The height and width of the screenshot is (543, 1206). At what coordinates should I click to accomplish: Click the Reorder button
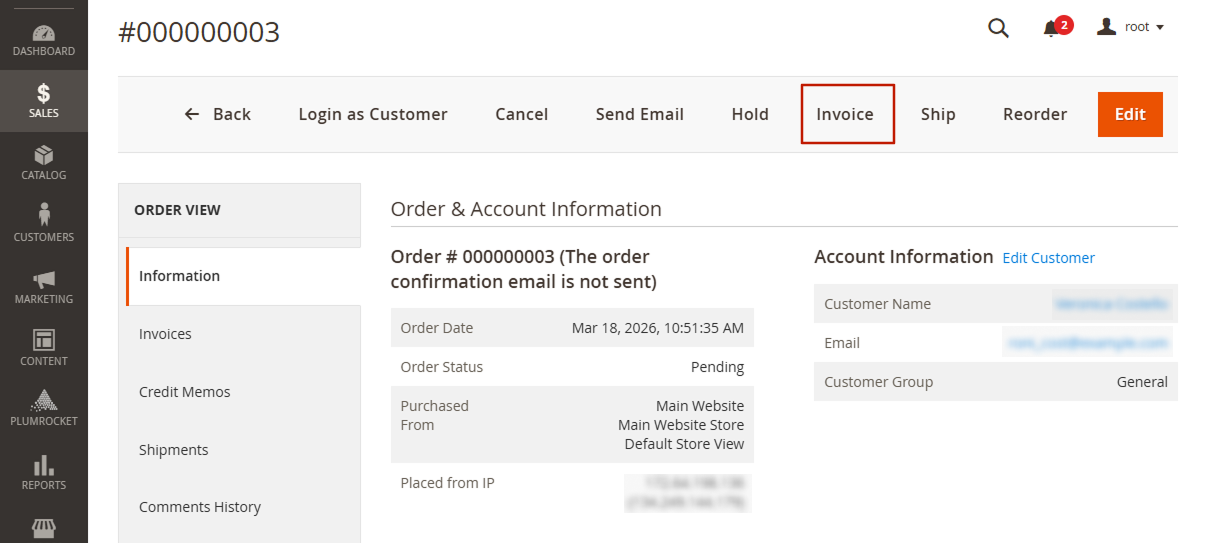coord(1035,114)
